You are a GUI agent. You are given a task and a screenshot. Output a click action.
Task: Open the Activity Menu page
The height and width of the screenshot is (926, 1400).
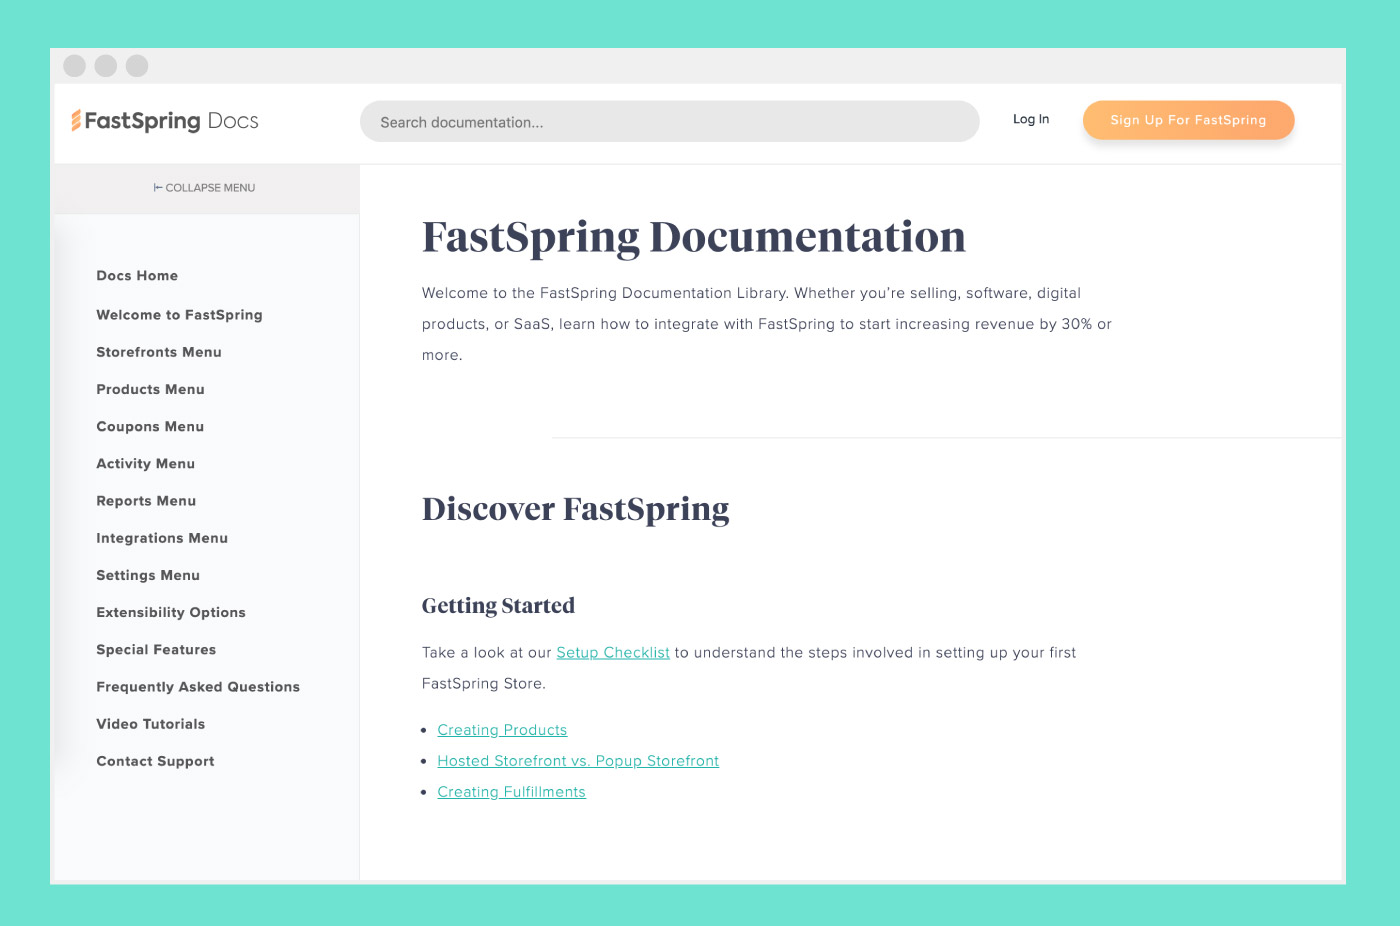[x=145, y=463]
